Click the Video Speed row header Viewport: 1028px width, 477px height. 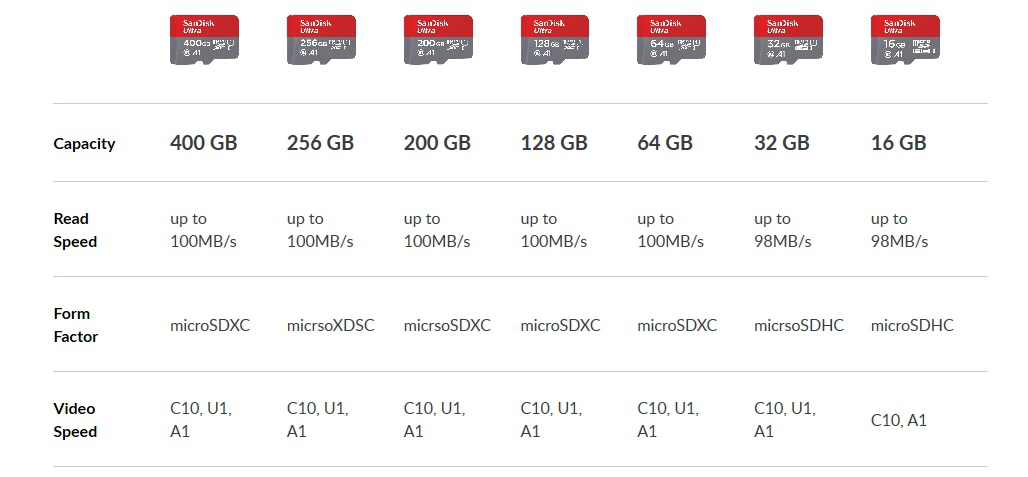coord(75,420)
